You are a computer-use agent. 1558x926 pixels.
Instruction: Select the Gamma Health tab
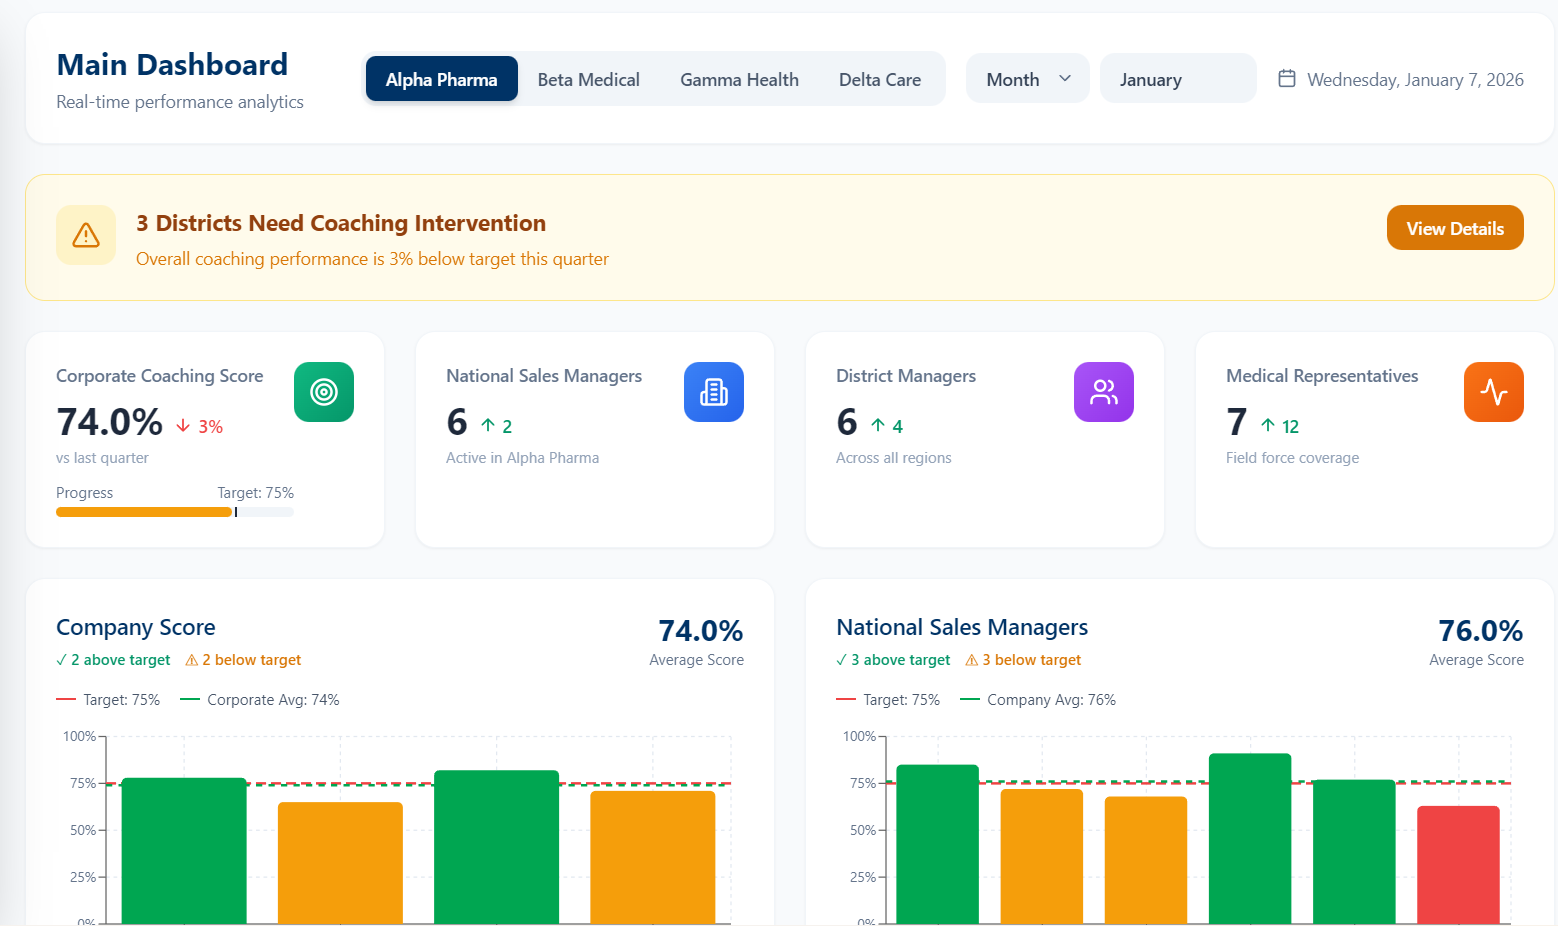pos(739,79)
